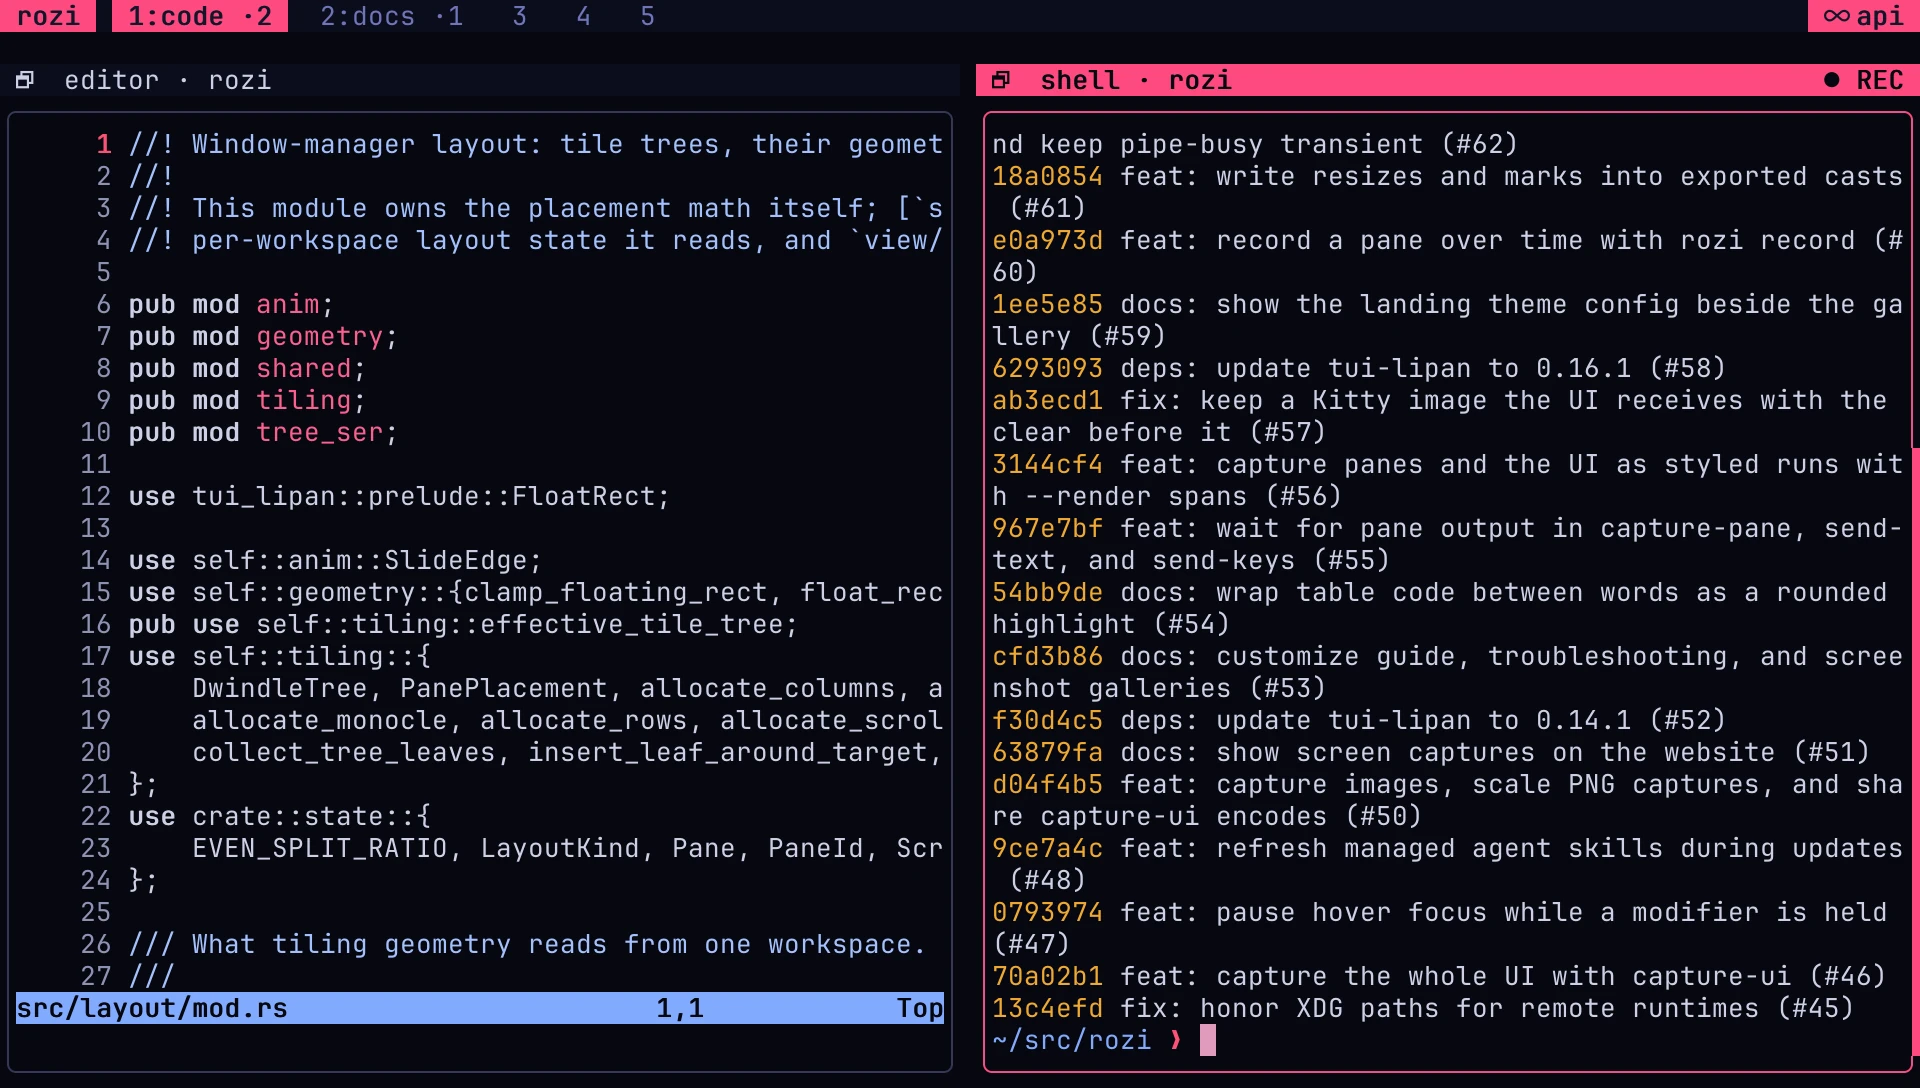Viewport: 1920px width, 1088px height.
Task: Click commit hash 6293093
Action: pos(1048,368)
